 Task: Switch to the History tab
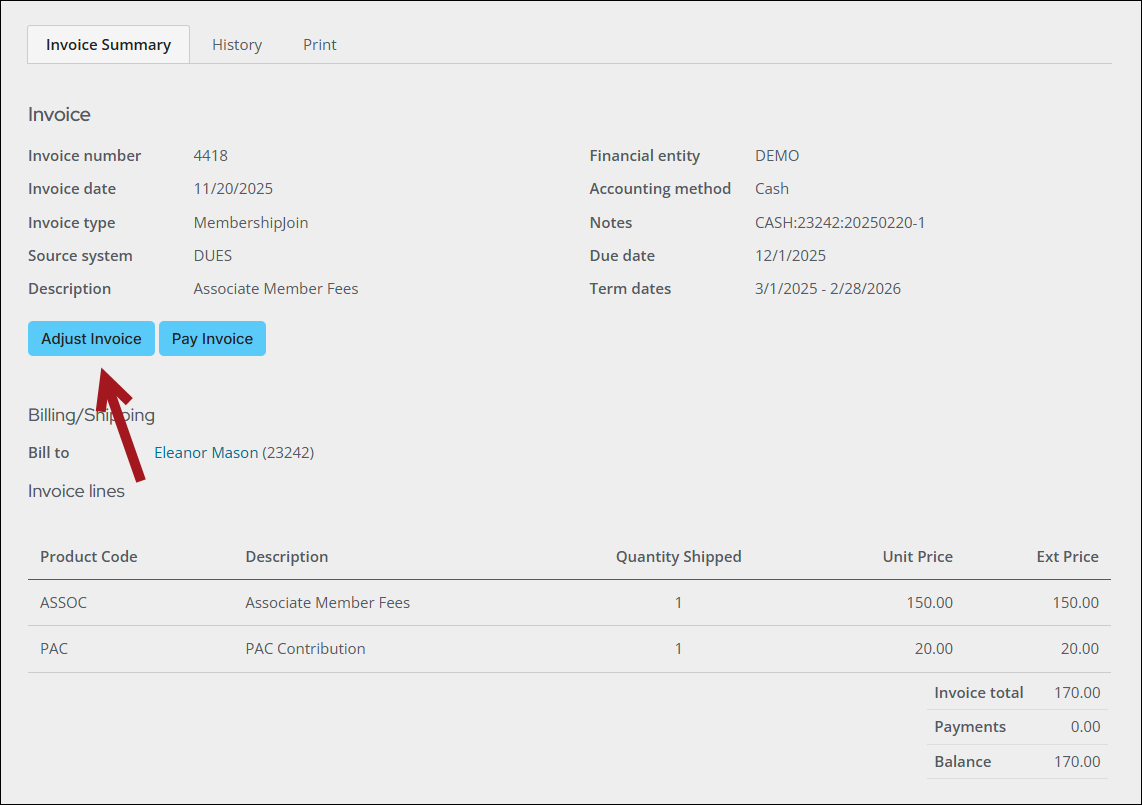pyautogui.click(x=237, y=45)
